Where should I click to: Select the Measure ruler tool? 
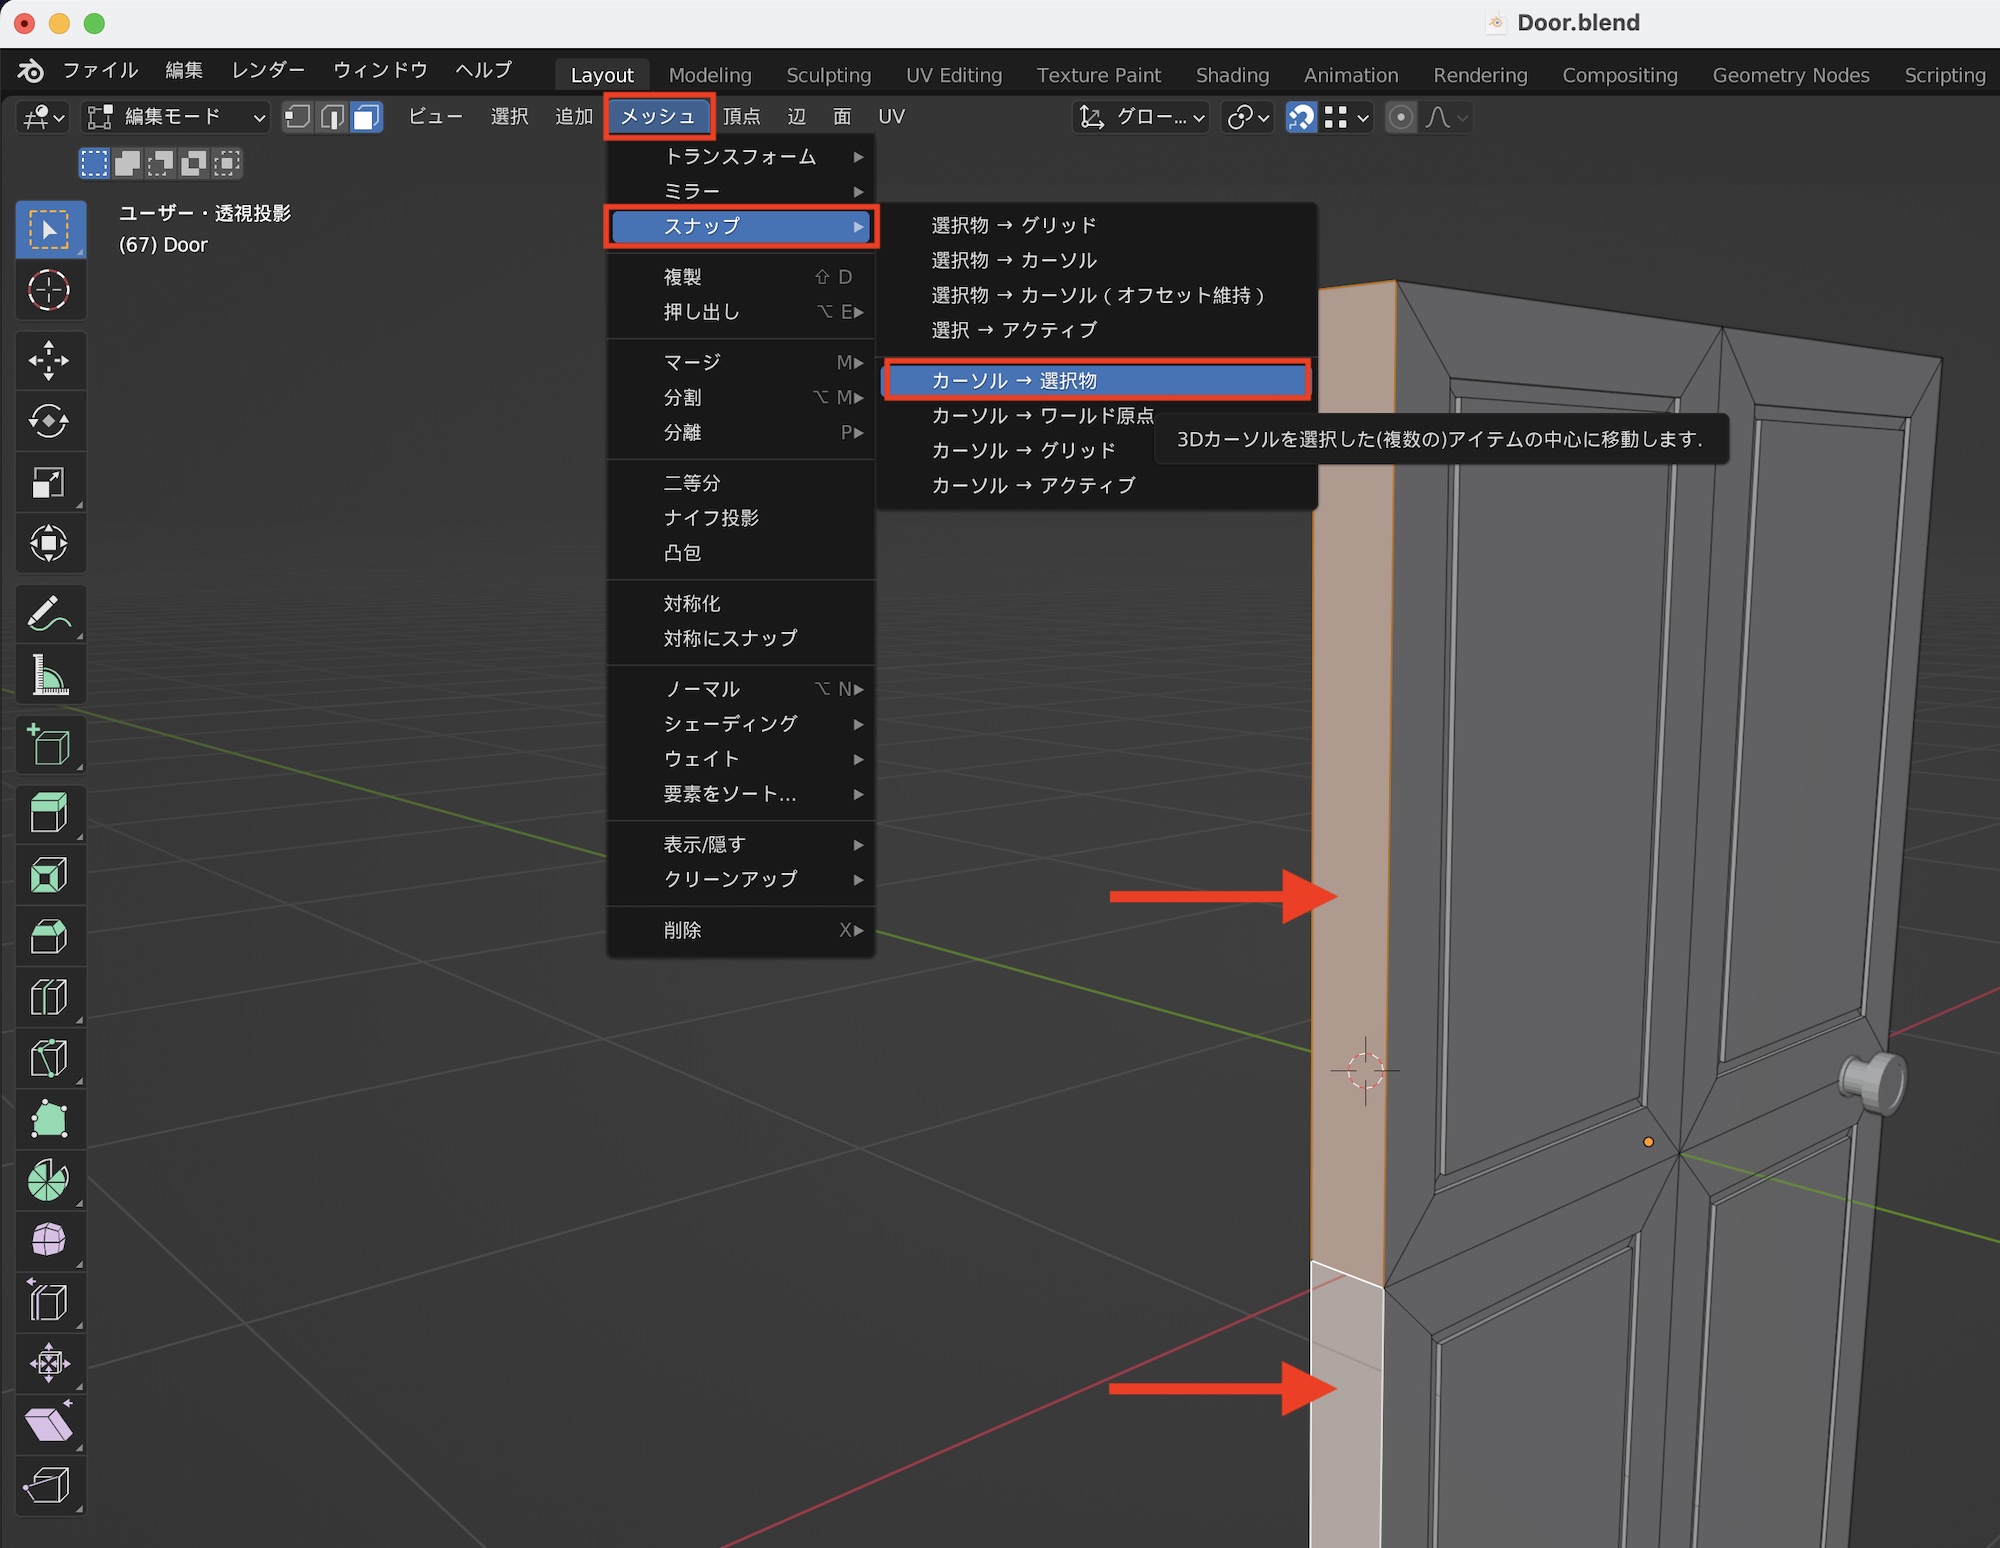(49, 675)
